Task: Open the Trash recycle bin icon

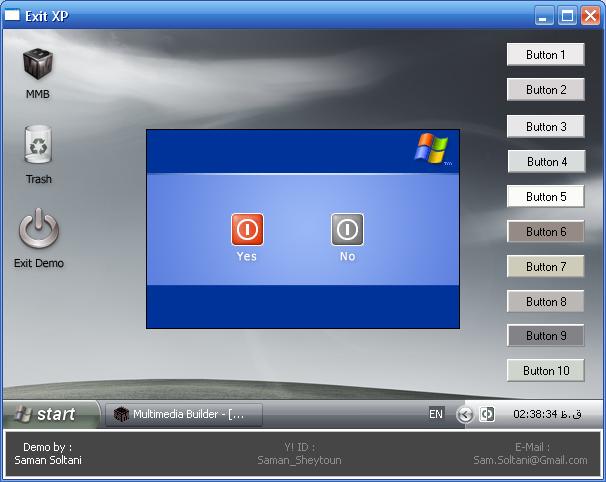Action: click(x=38, y=145)
